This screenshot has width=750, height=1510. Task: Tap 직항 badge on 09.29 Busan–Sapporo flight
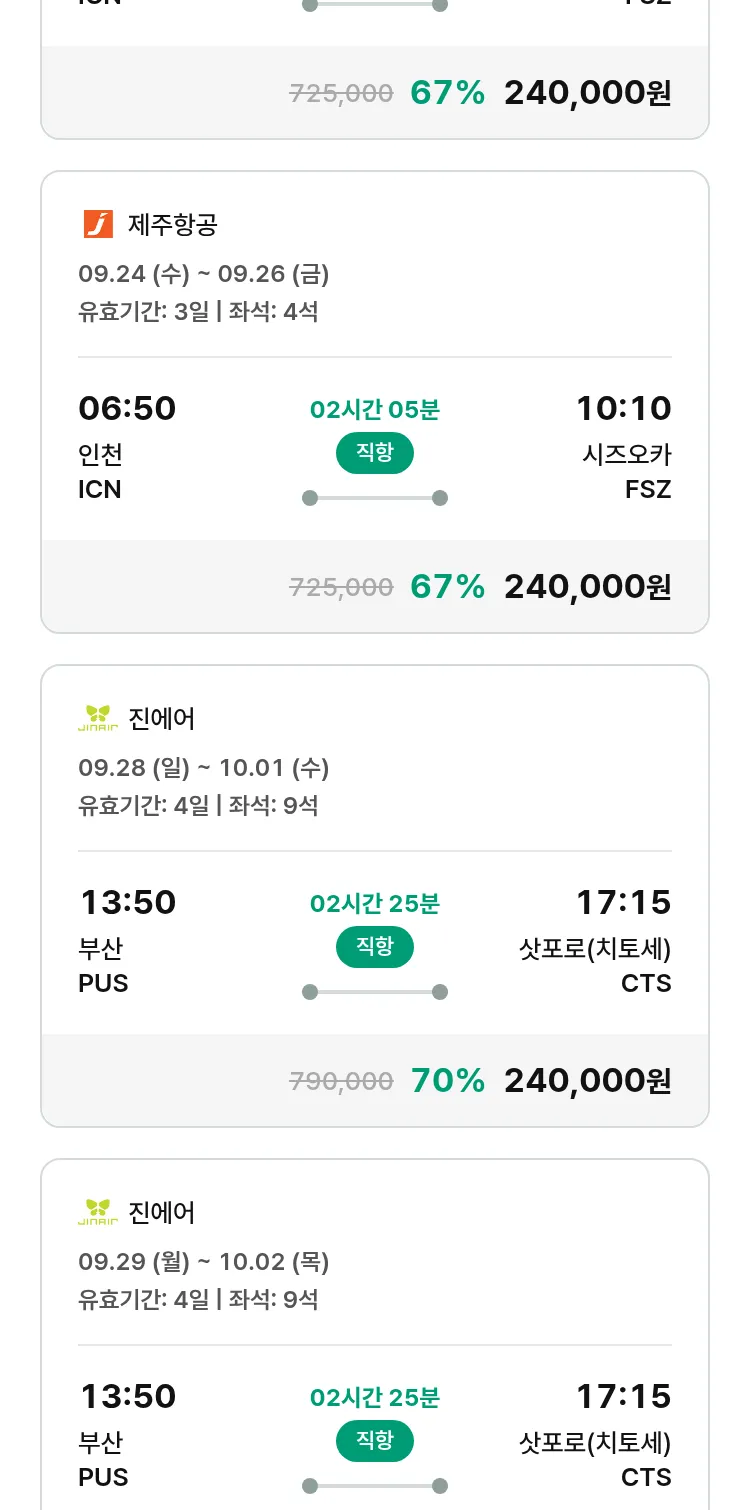[375, 1441]
